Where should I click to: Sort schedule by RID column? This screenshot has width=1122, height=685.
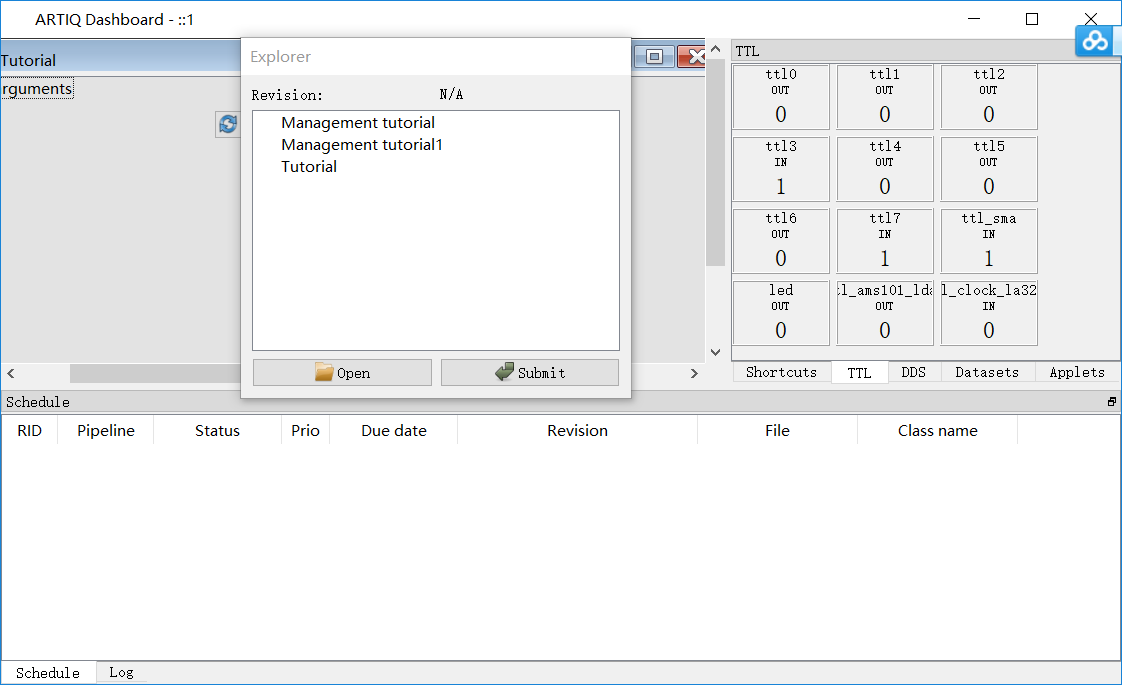(29, 430)
